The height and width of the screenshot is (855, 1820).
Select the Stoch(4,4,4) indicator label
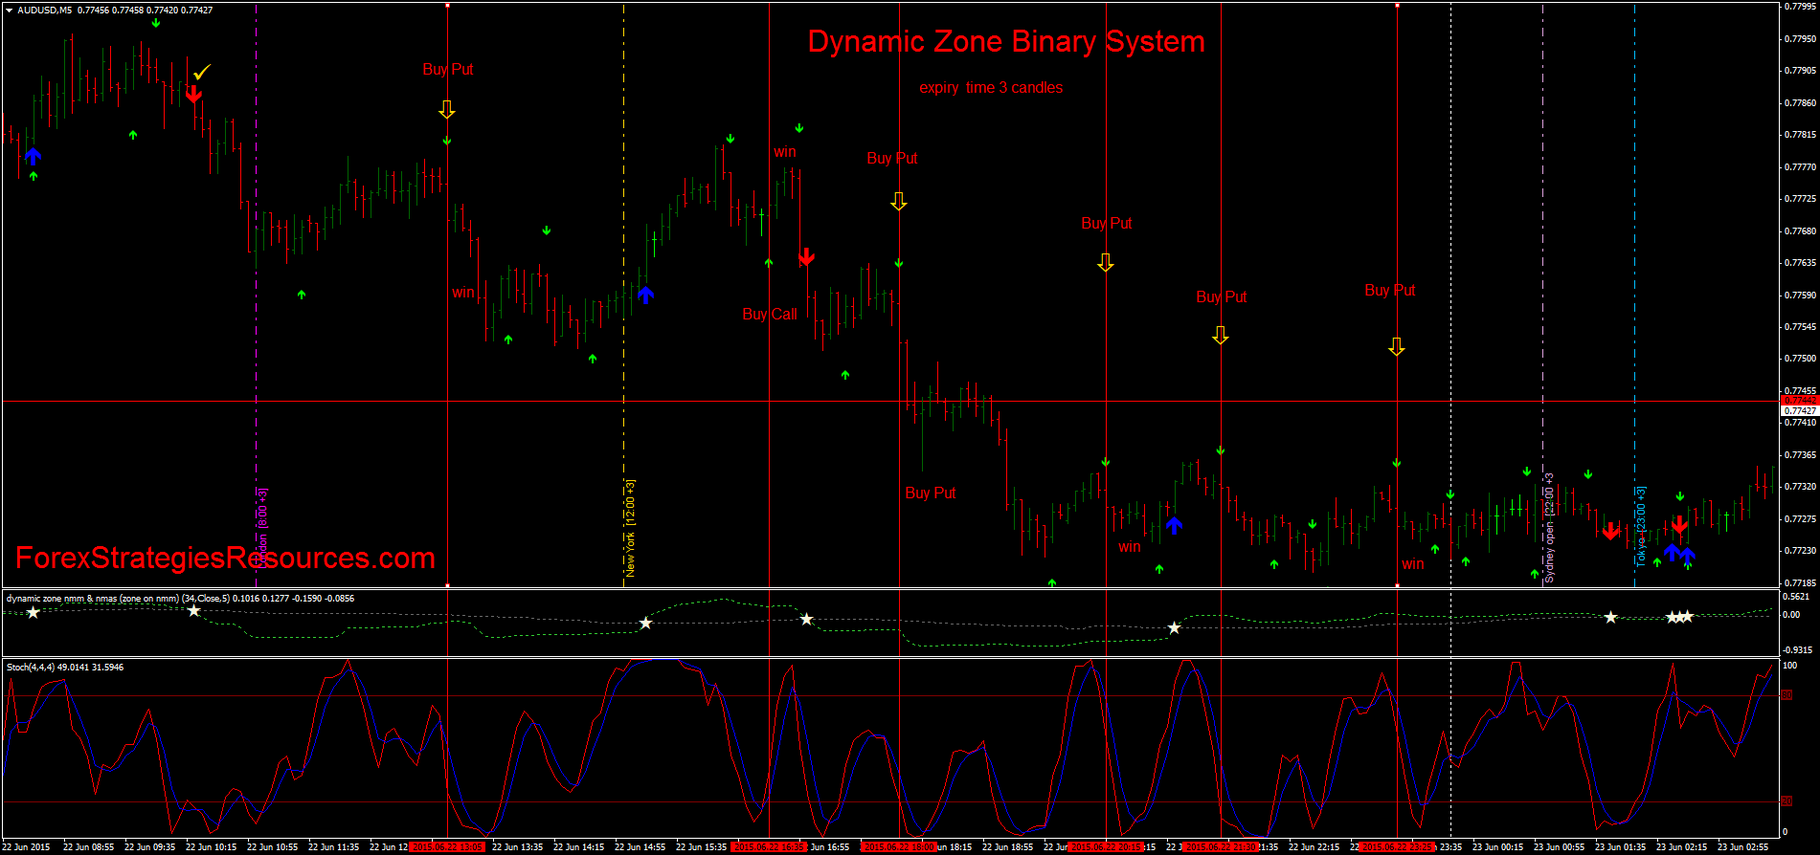(x=65, y=667)
